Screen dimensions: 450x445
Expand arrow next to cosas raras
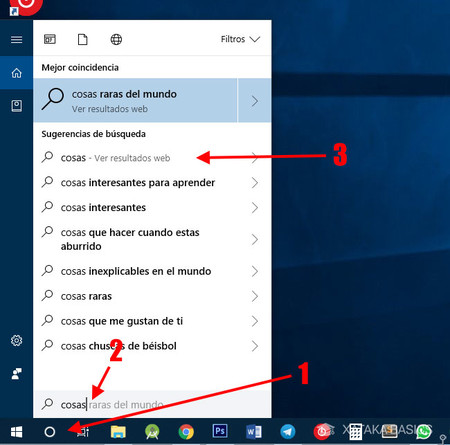pyautogui.click(x=255, y=296)
